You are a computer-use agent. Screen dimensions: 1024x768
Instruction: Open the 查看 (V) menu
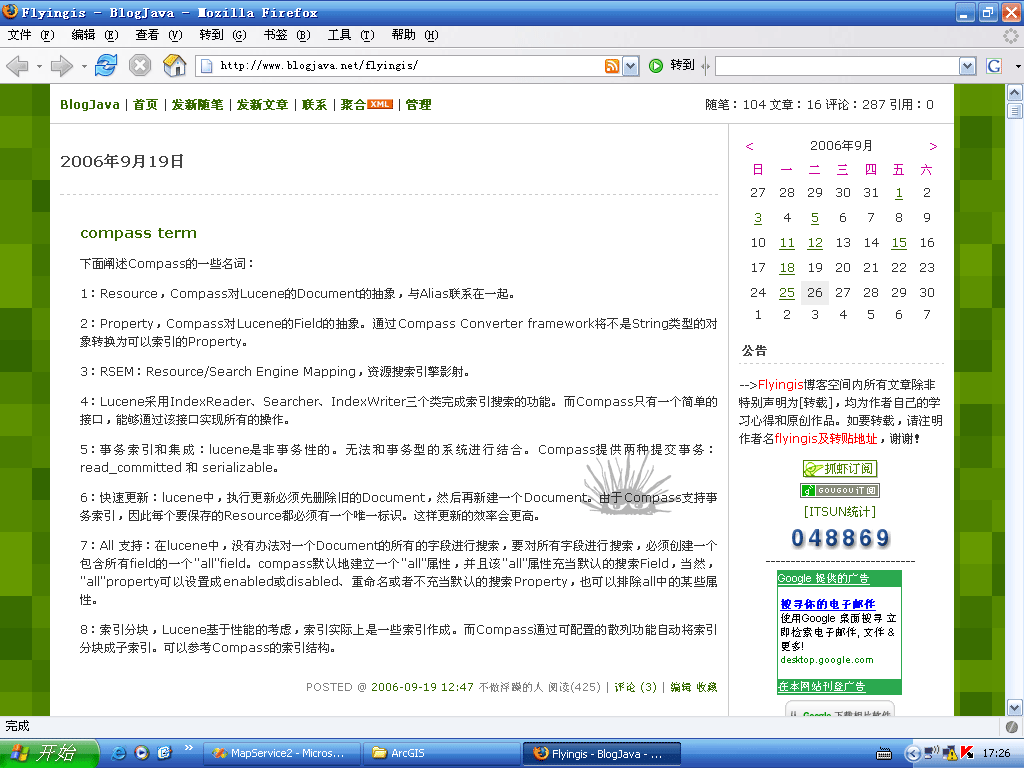click(x=159, y=35)
